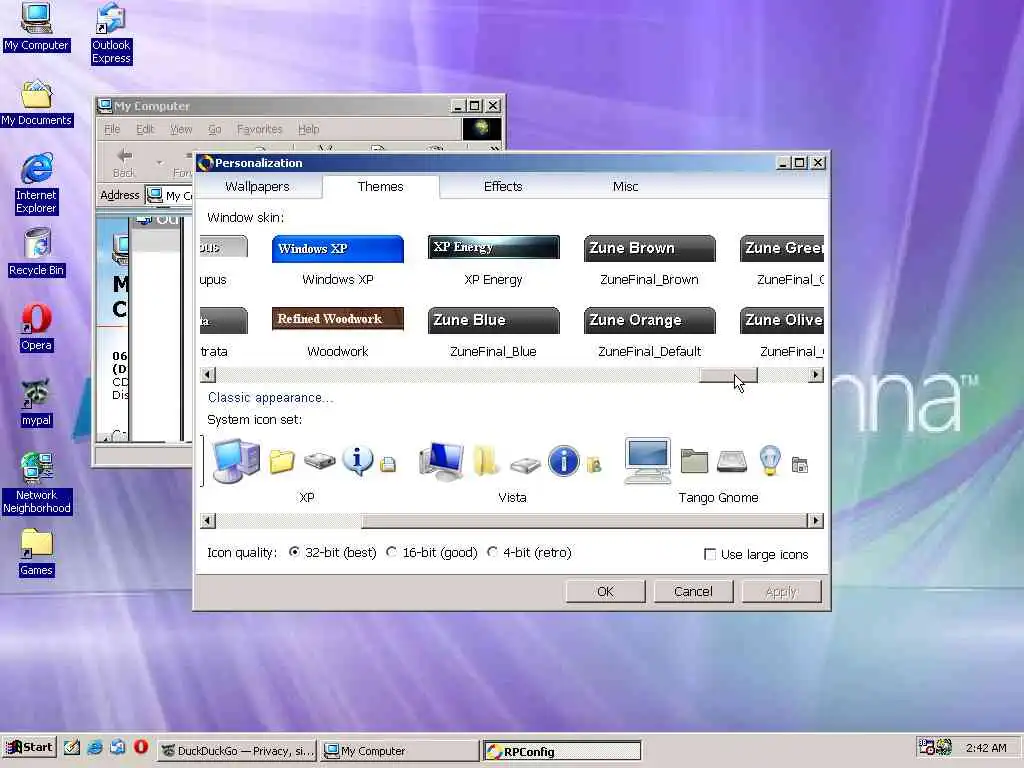Select the Windows XP window skin
Viewport: 1024px width, 768px height.
pyautogui.click(x=338, y=261)
